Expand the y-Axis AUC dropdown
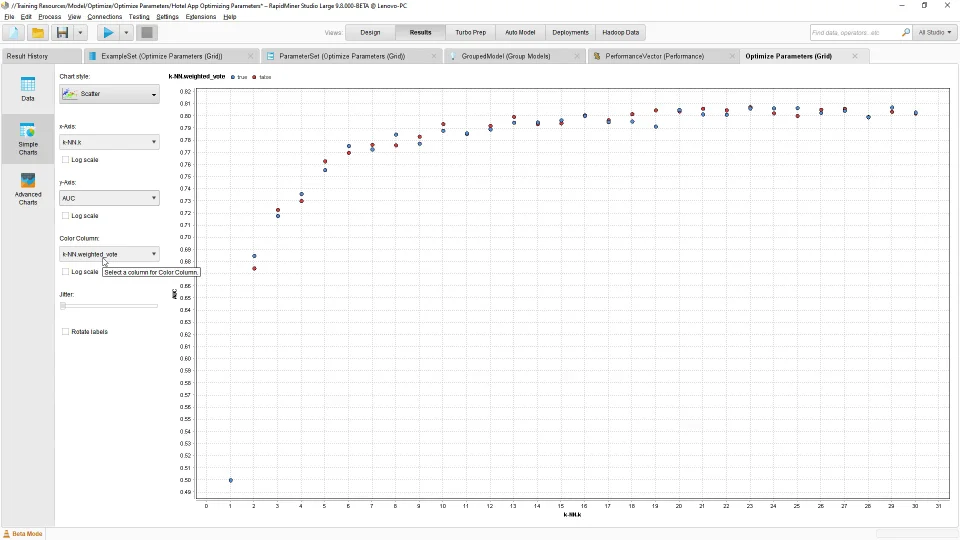The image size is (960, 540). (109, 198)
